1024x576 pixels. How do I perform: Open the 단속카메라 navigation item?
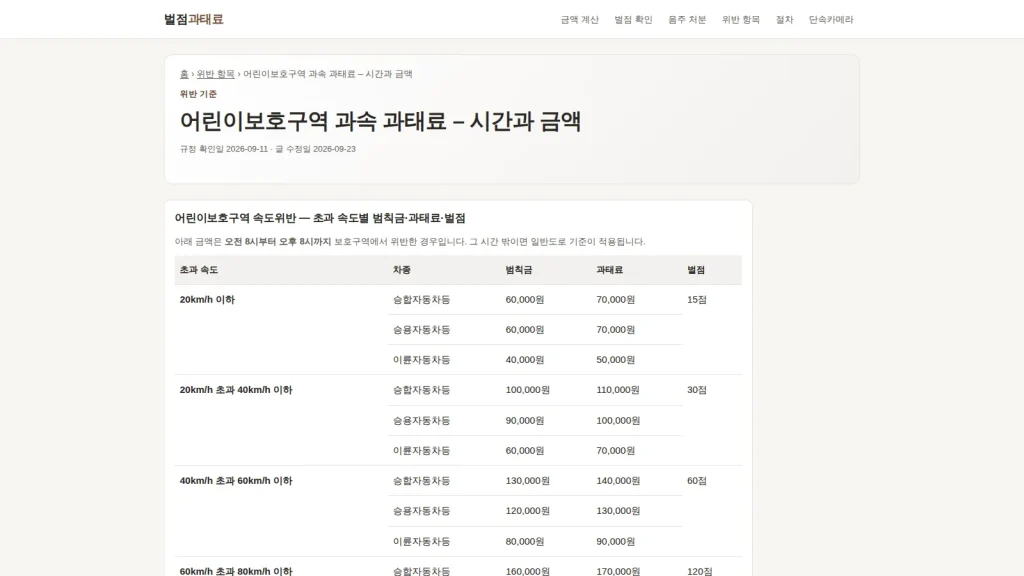point(831,20)
